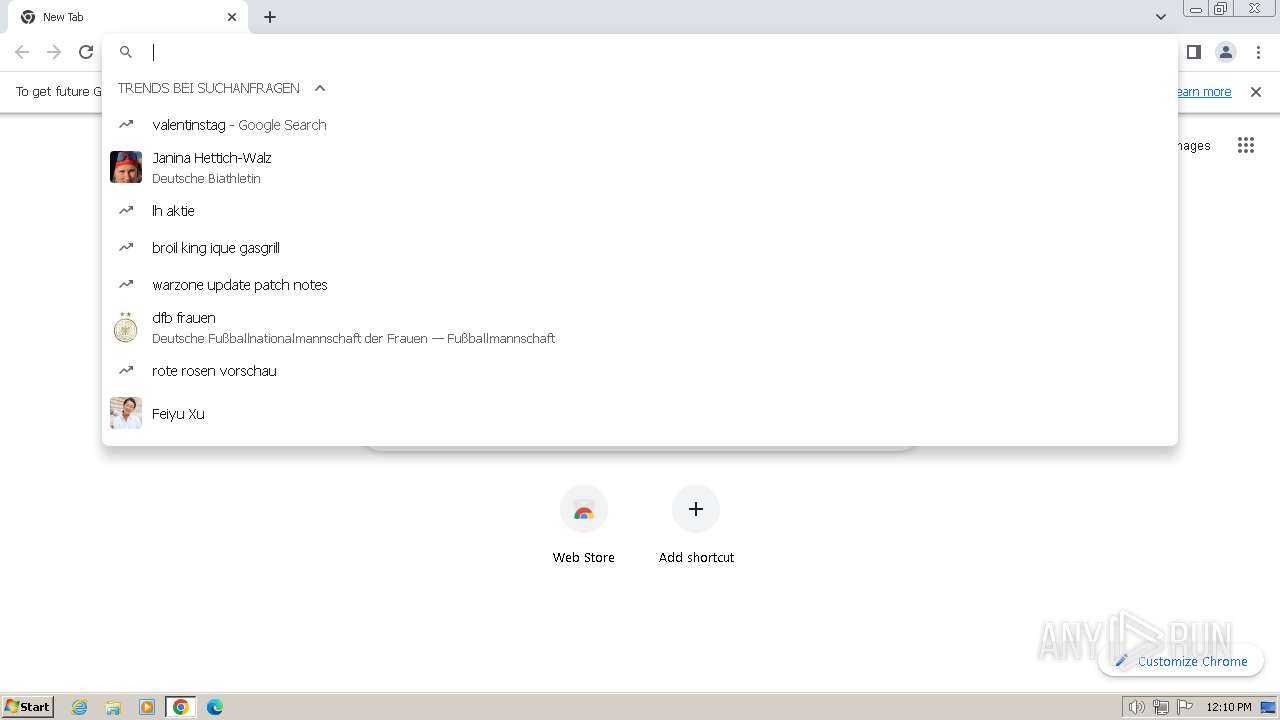Viewport: 1280px width, 720px height.
Task: Toggle the side panel icon
Action: 1193,52
